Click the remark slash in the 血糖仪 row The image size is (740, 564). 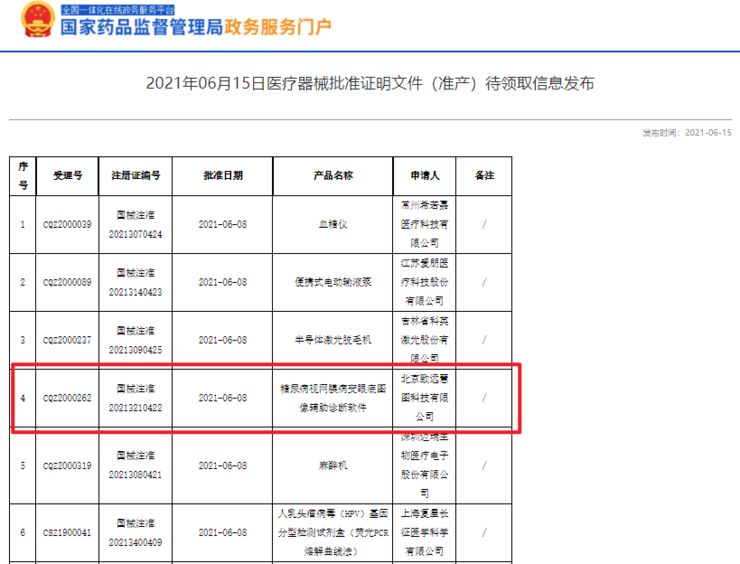[484, 225]
